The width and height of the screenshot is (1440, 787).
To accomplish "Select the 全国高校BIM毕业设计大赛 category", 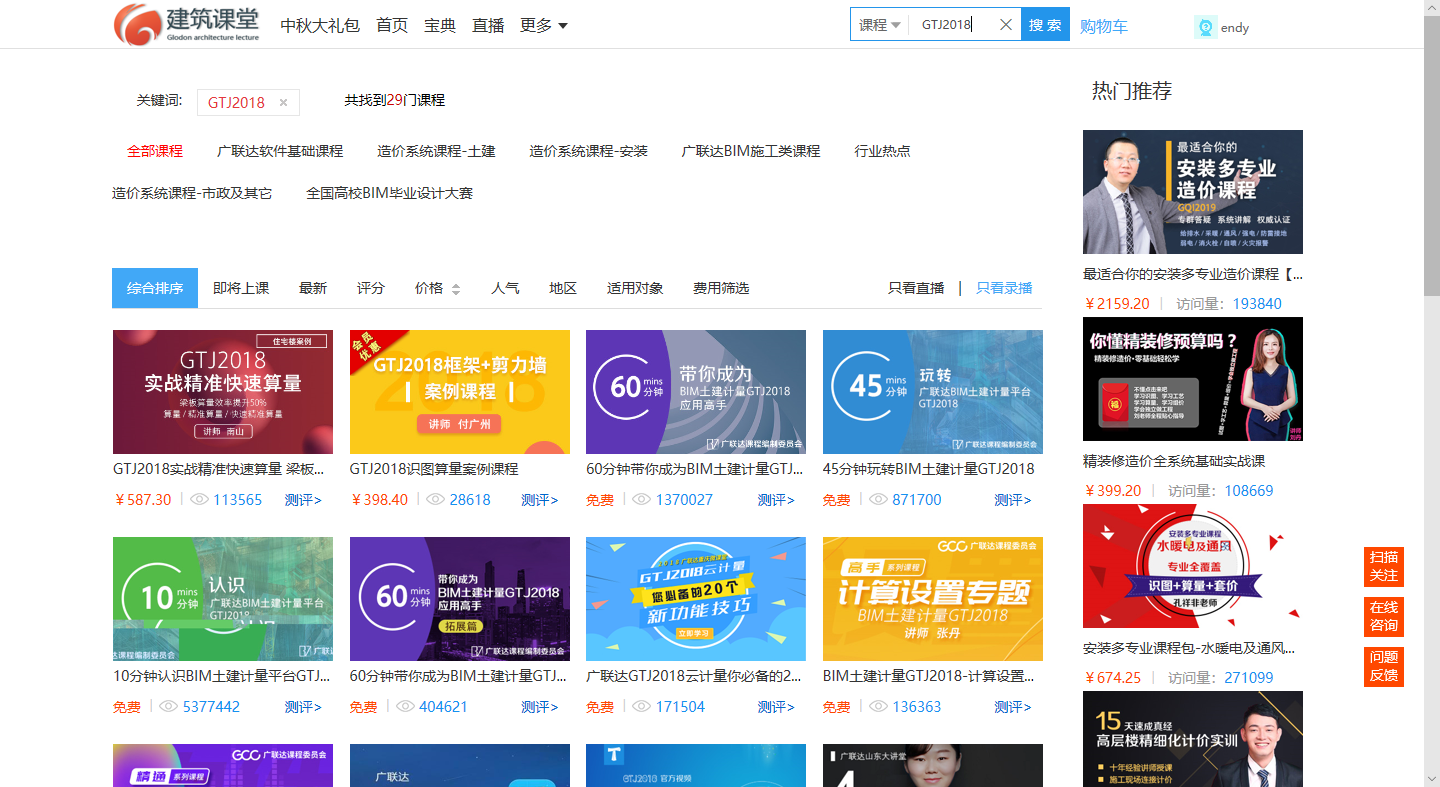I will tap(389, 193).
